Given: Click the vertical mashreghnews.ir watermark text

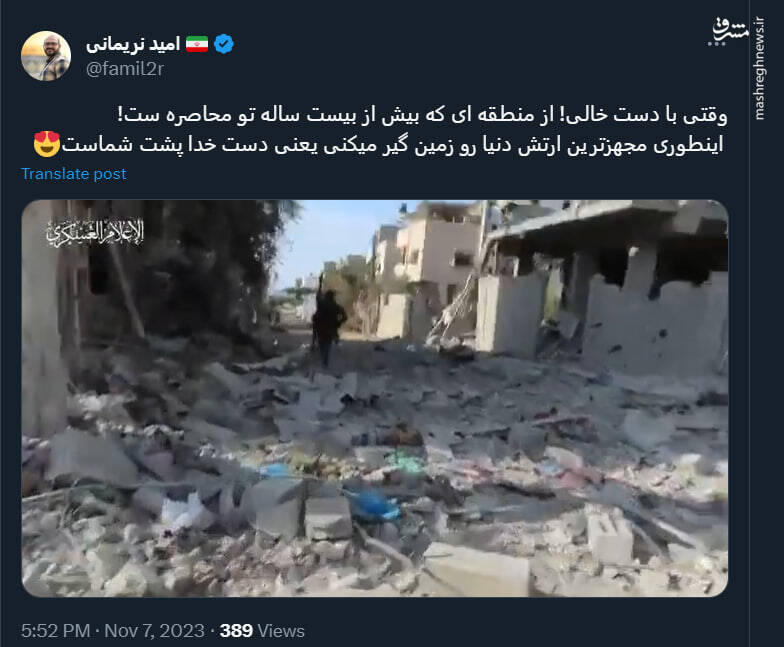Looking at the screenshot, I should point(760,68).
